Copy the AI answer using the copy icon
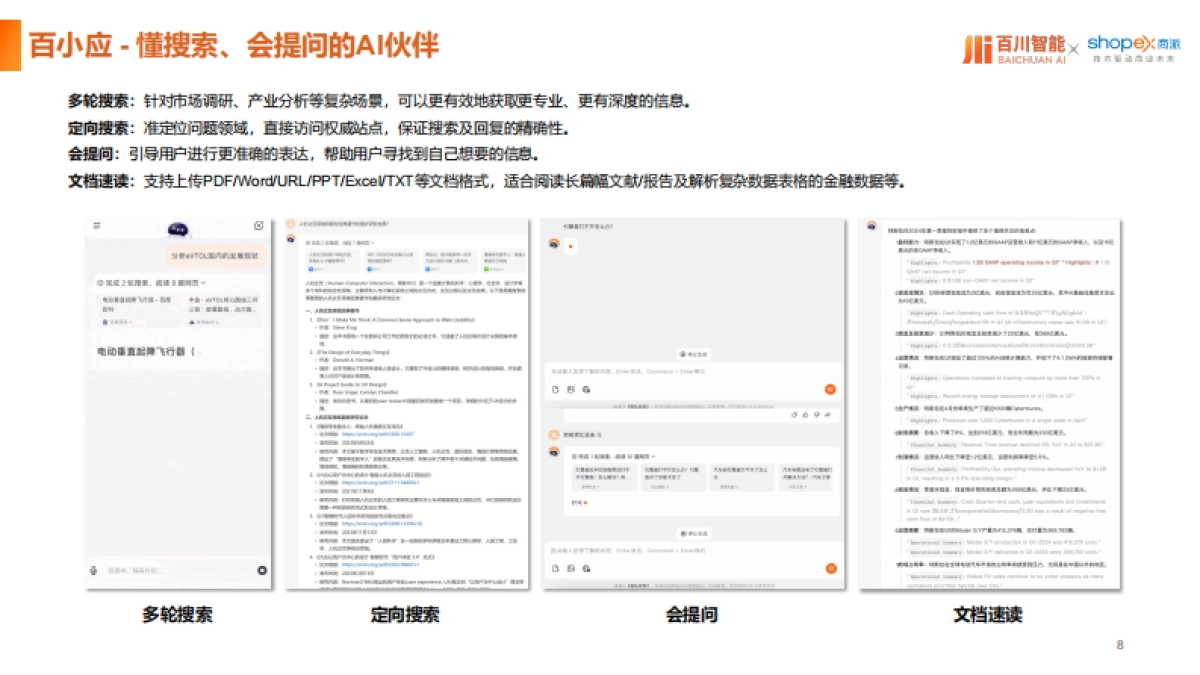 (x=794, y=415)
